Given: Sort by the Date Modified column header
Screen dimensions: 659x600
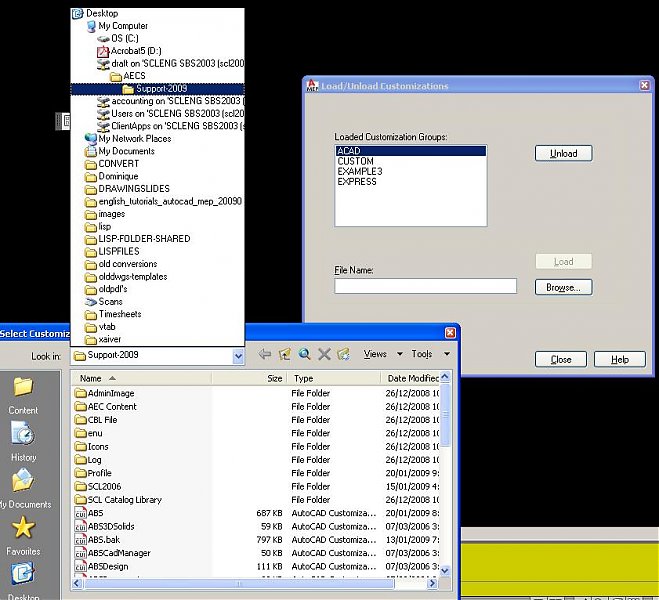Looking at the screenshot, I should pyautogui.click(x=411, y=378).
